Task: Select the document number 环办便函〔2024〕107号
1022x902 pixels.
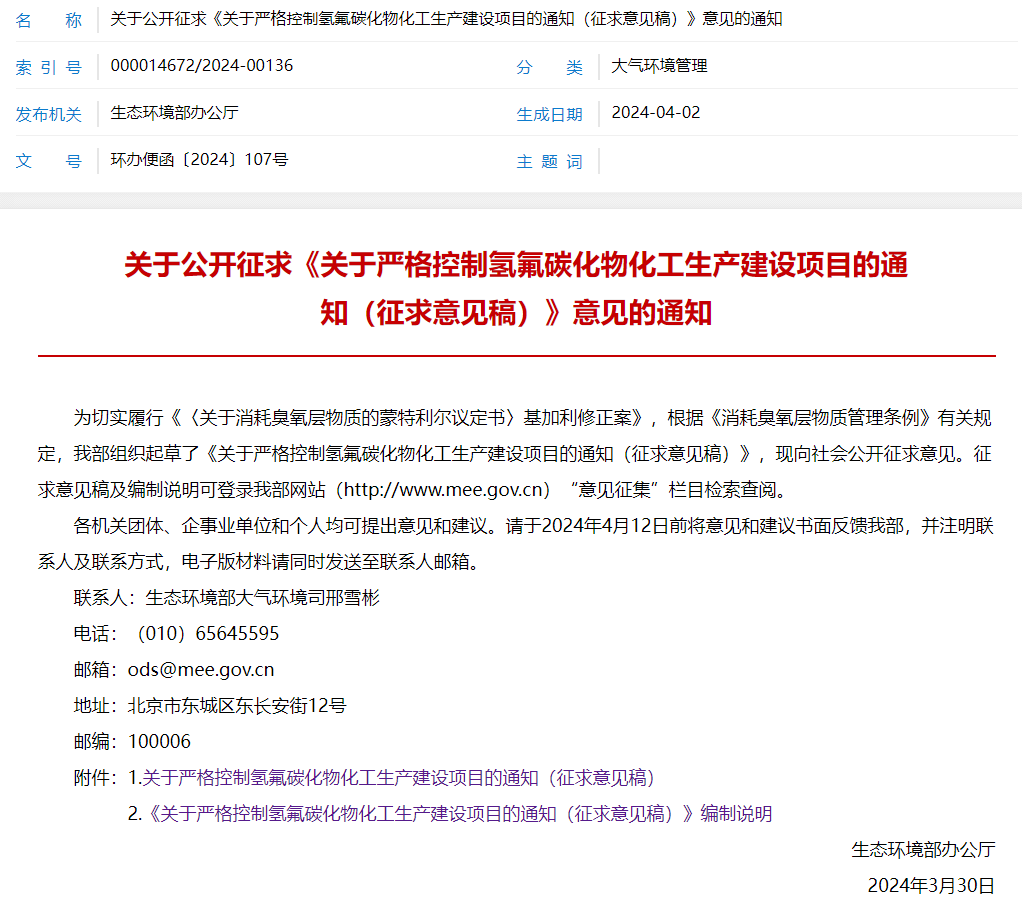Action: [x=199, y=160]
